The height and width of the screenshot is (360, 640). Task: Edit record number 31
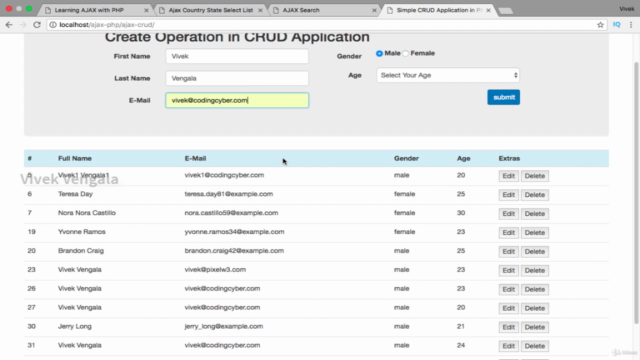point(509,346)
